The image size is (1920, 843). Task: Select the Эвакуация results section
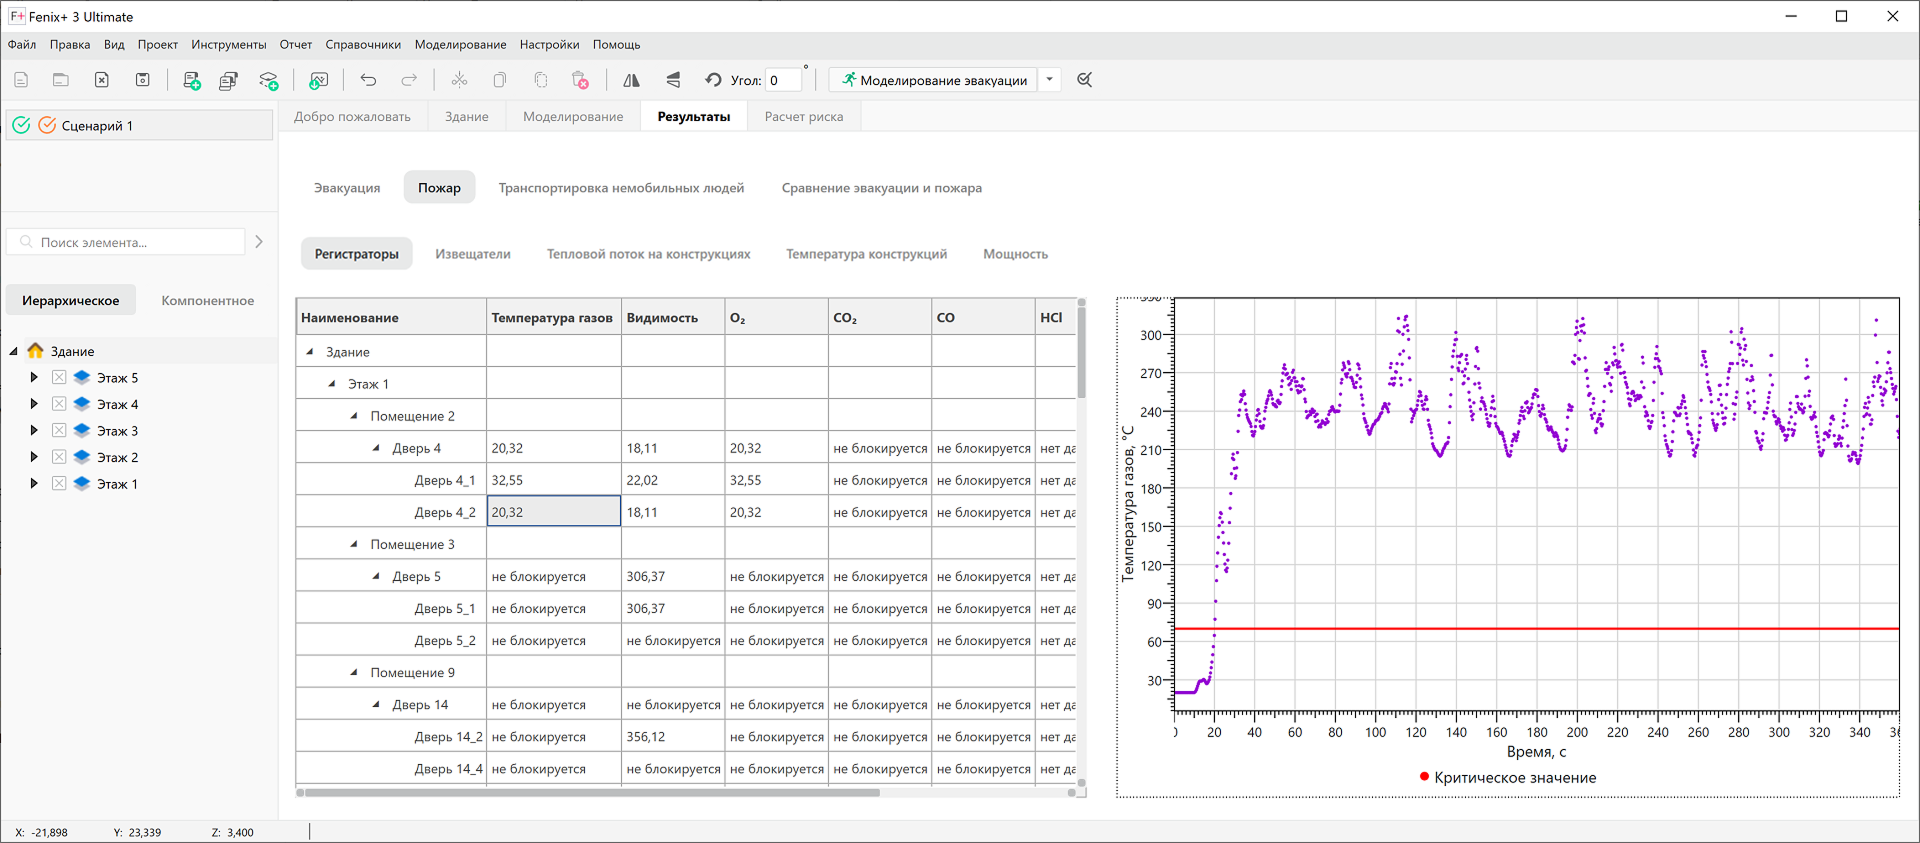click(347, 188)
